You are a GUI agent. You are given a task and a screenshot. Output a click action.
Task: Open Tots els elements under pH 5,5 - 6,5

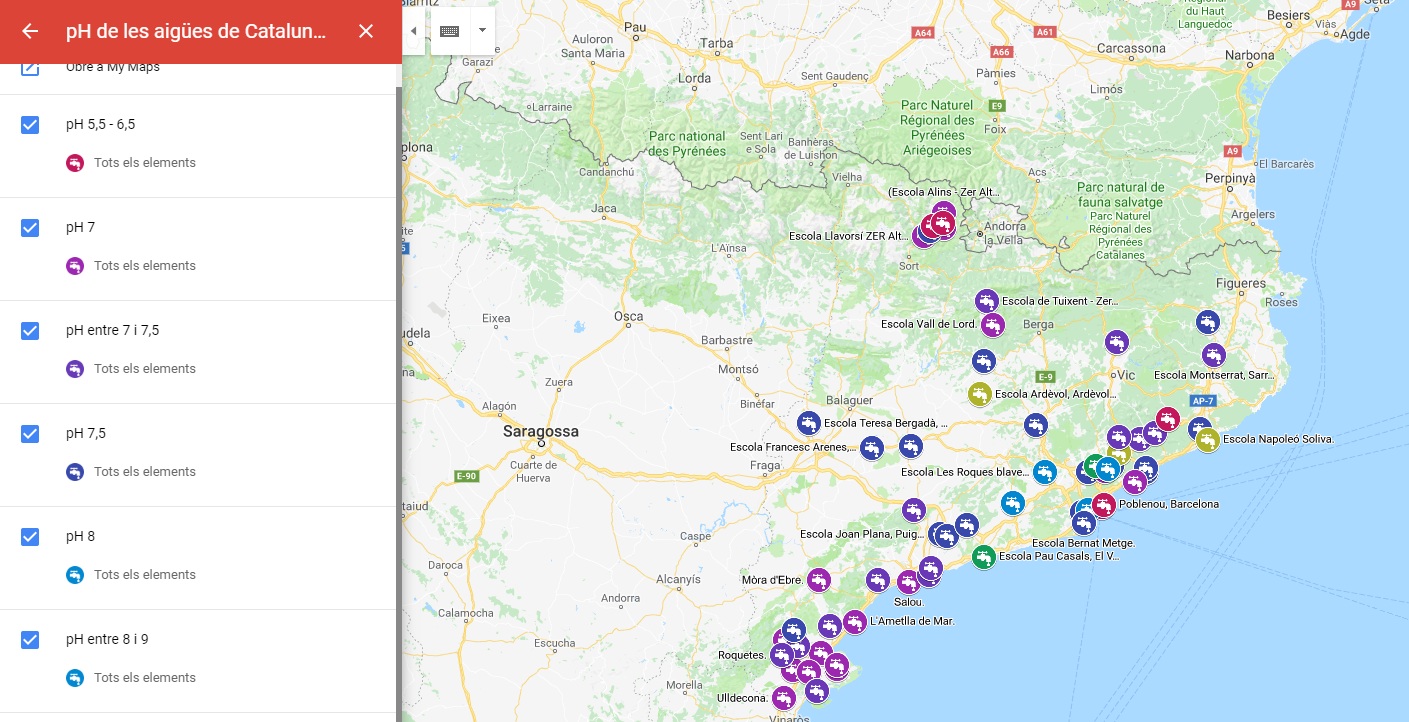tap(144, 163)
